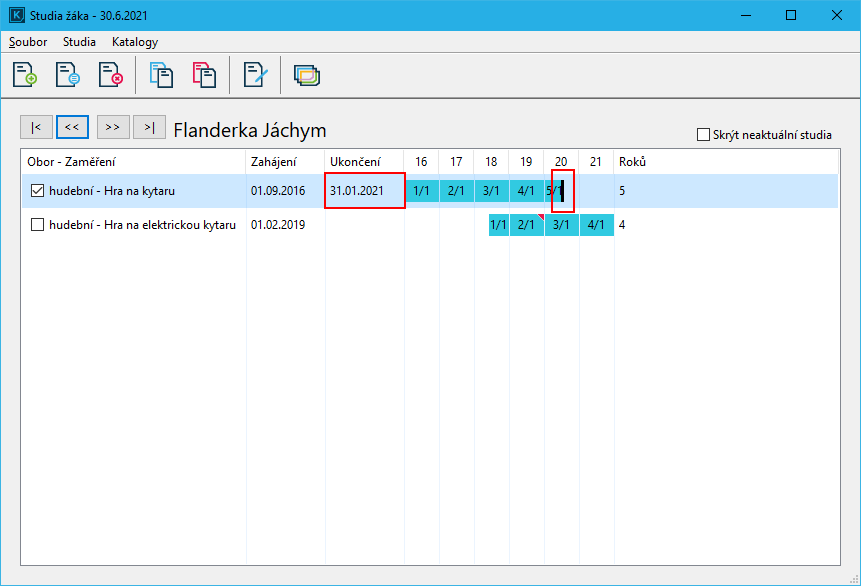Image resolution: width=861 pixels, height=586 pixels.
Task: Open the Studia menu
Action: 79,42
